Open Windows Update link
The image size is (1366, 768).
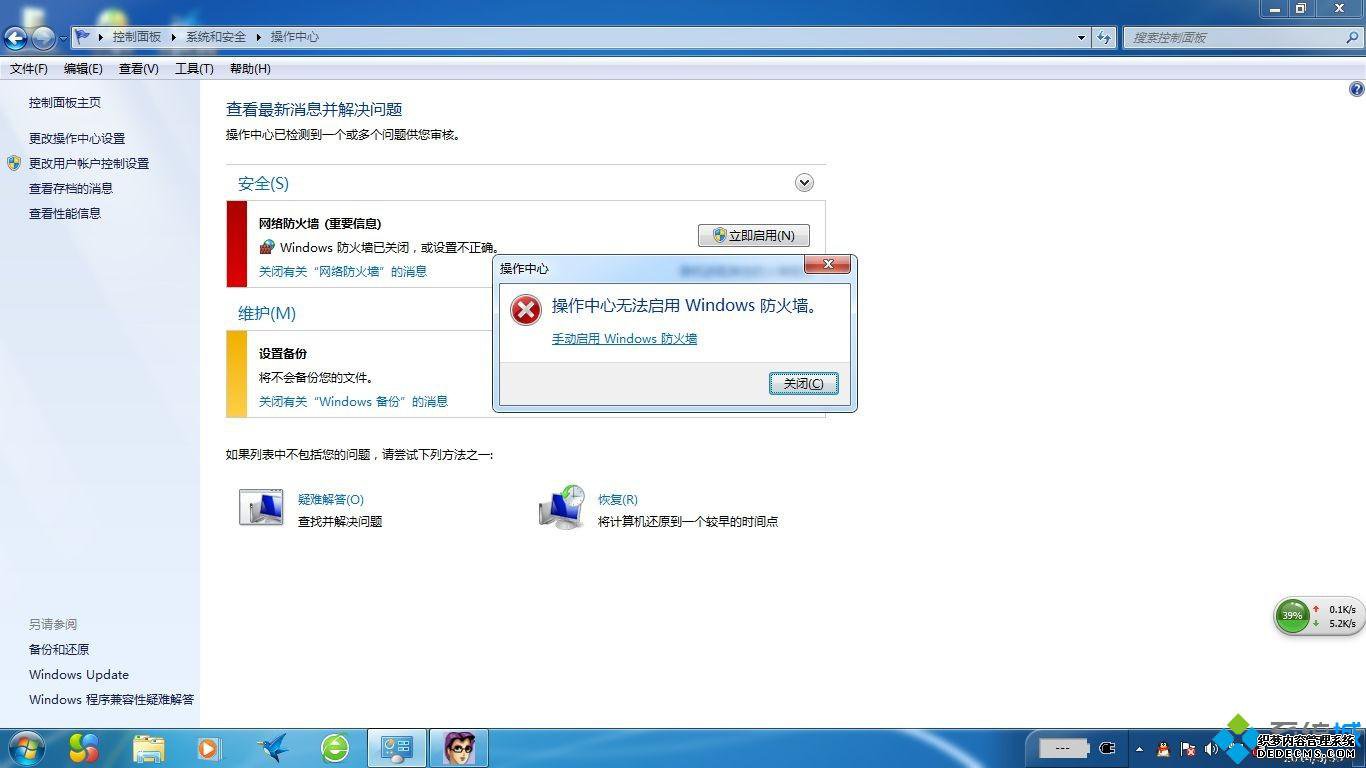click(79, 674)
